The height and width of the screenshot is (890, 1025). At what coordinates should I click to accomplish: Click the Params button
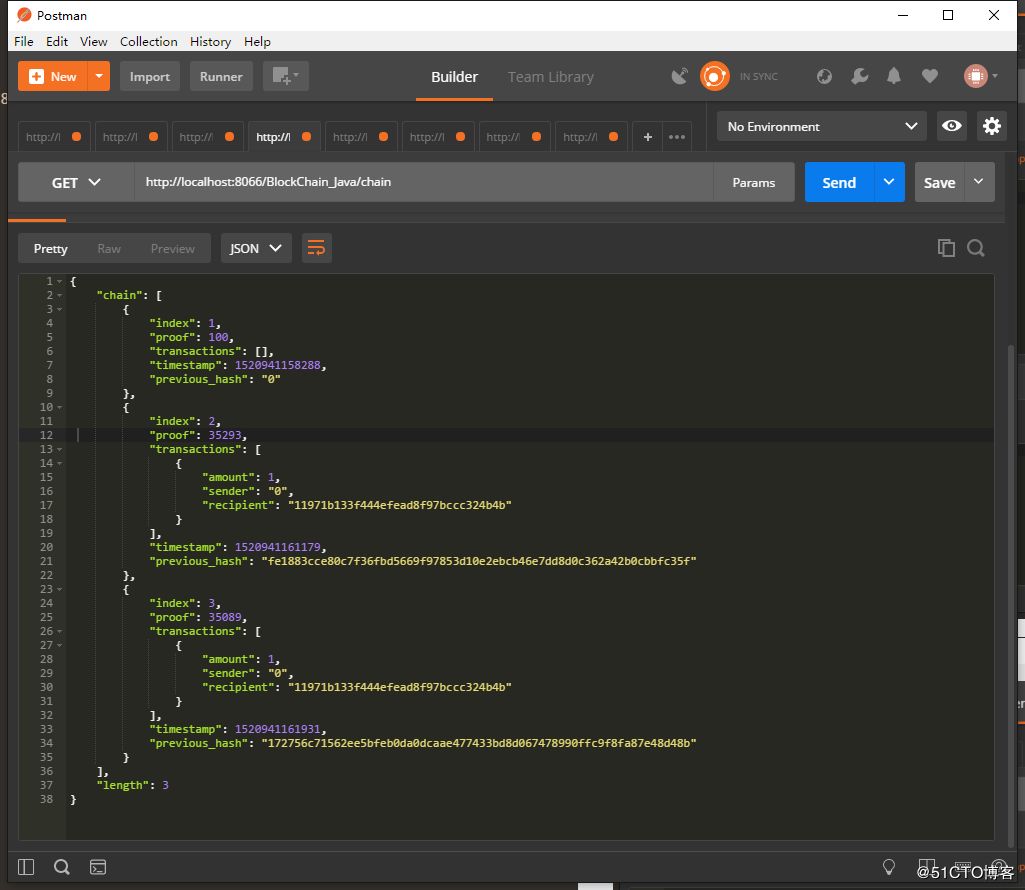click(x=753, y=183)
